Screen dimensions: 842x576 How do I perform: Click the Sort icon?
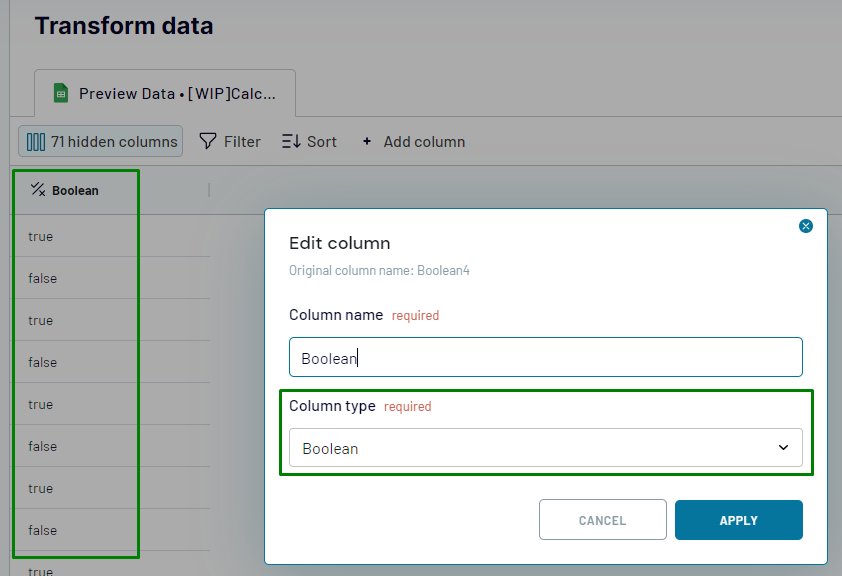click(291, 142)
